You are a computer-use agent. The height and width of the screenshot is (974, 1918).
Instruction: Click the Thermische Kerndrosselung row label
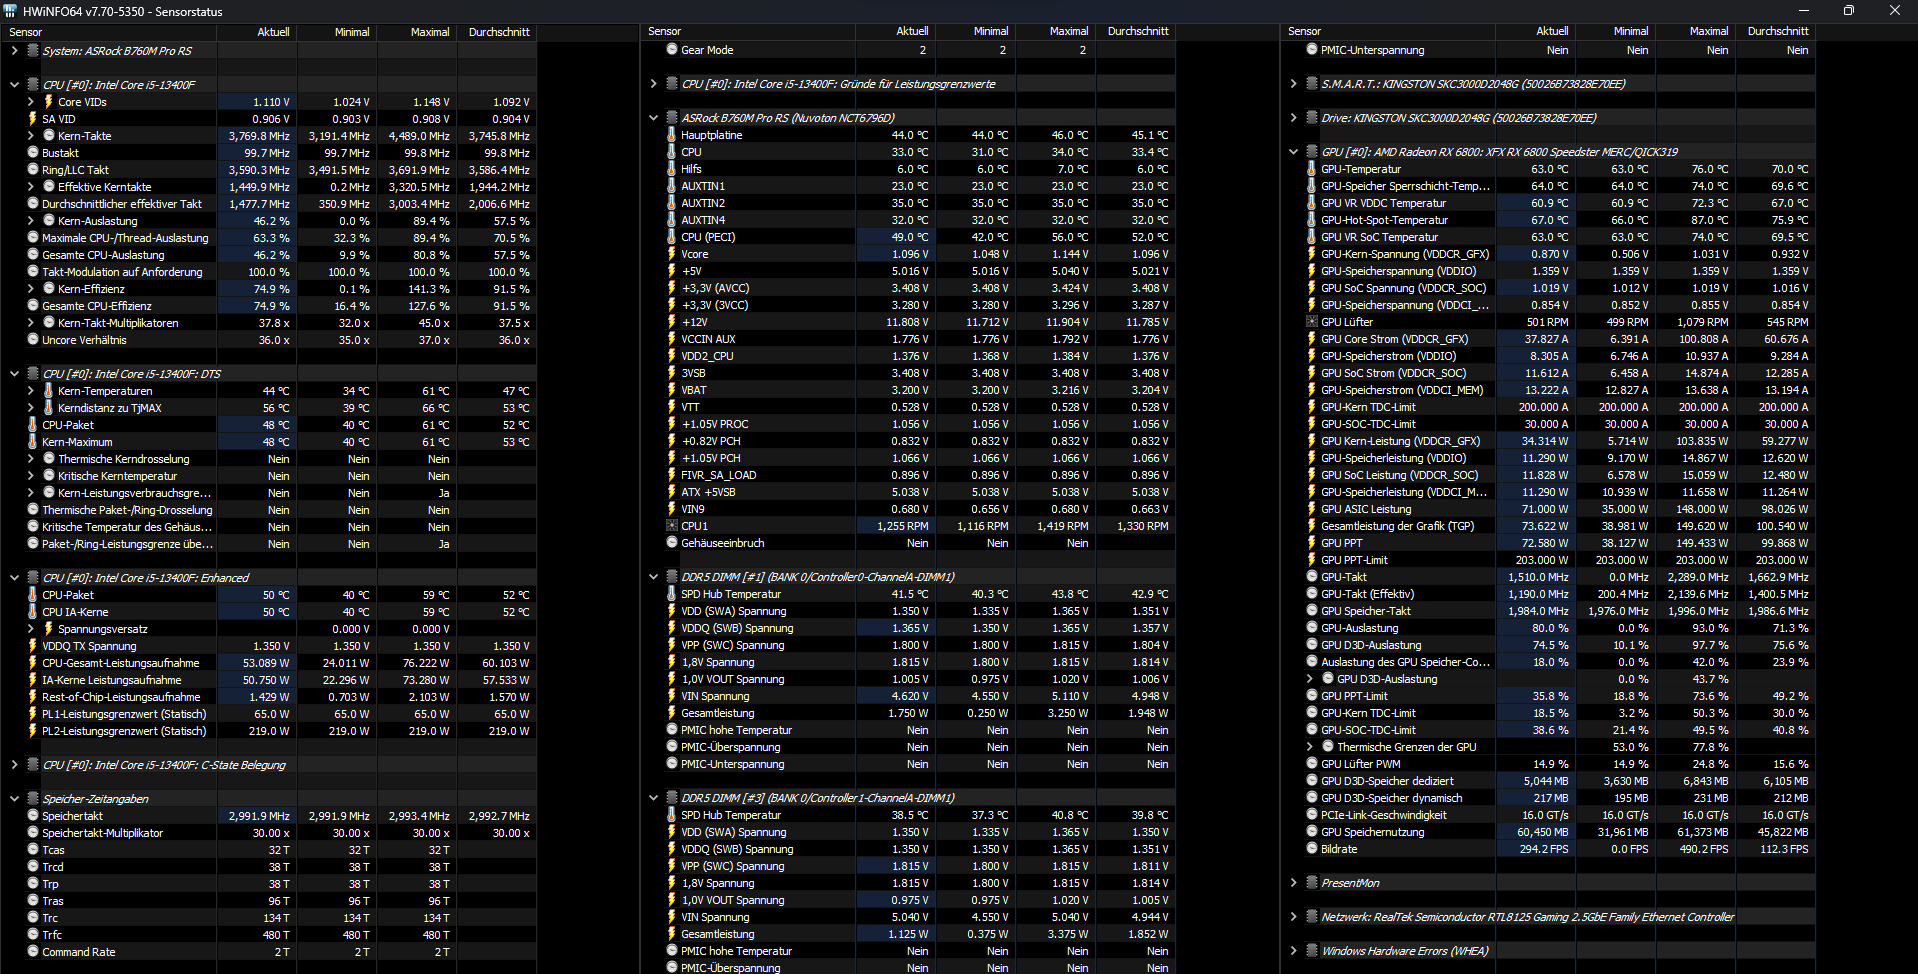tap(123, 459)
